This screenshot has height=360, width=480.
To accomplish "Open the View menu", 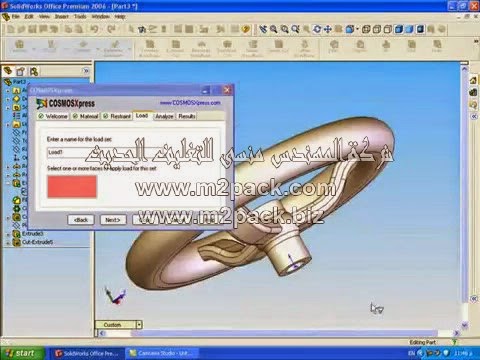I will [44, 16].
